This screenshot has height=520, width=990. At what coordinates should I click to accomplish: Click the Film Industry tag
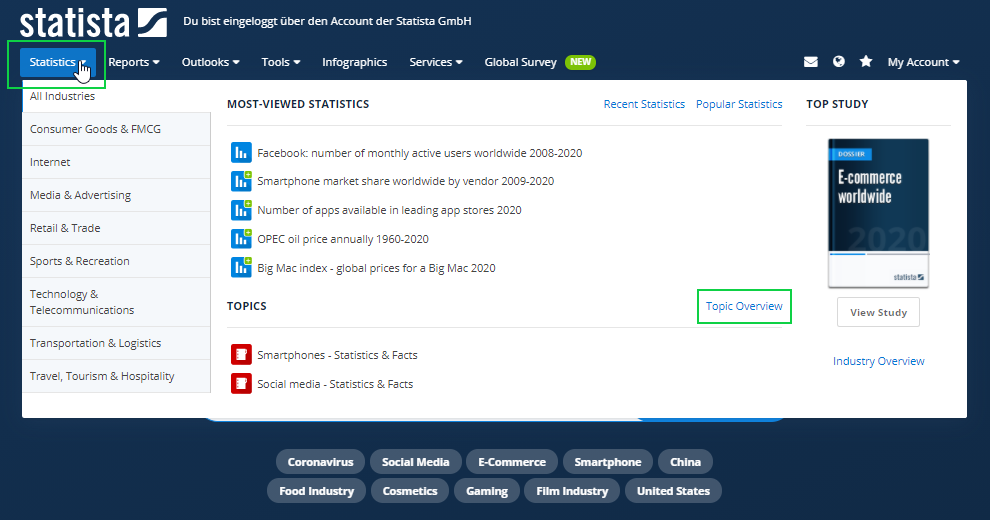[572, 491]
